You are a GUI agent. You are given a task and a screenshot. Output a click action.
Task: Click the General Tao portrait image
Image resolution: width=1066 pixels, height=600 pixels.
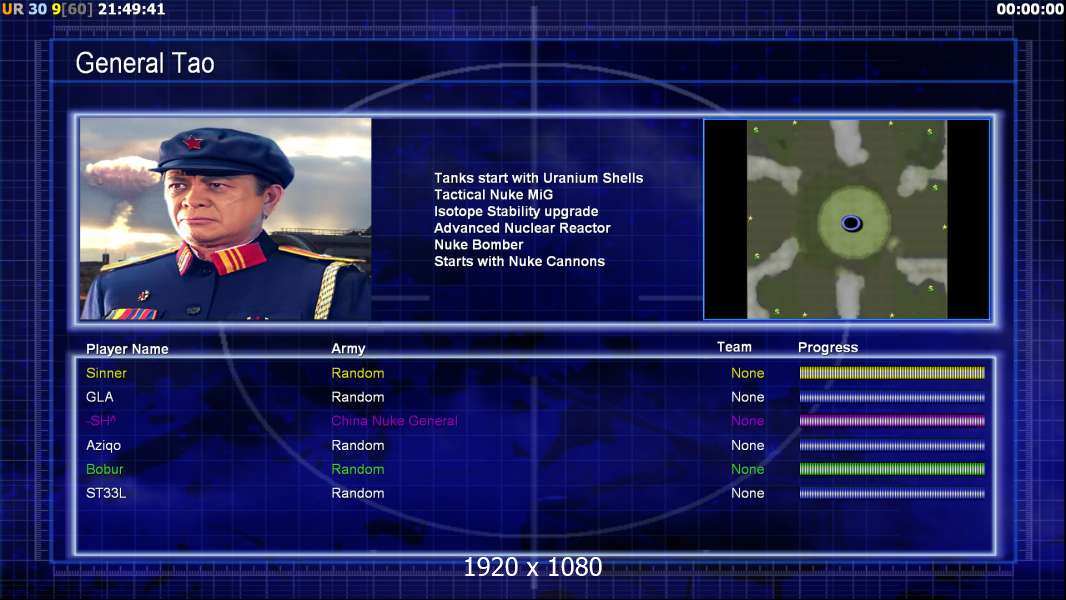click(x=226, y=219)
